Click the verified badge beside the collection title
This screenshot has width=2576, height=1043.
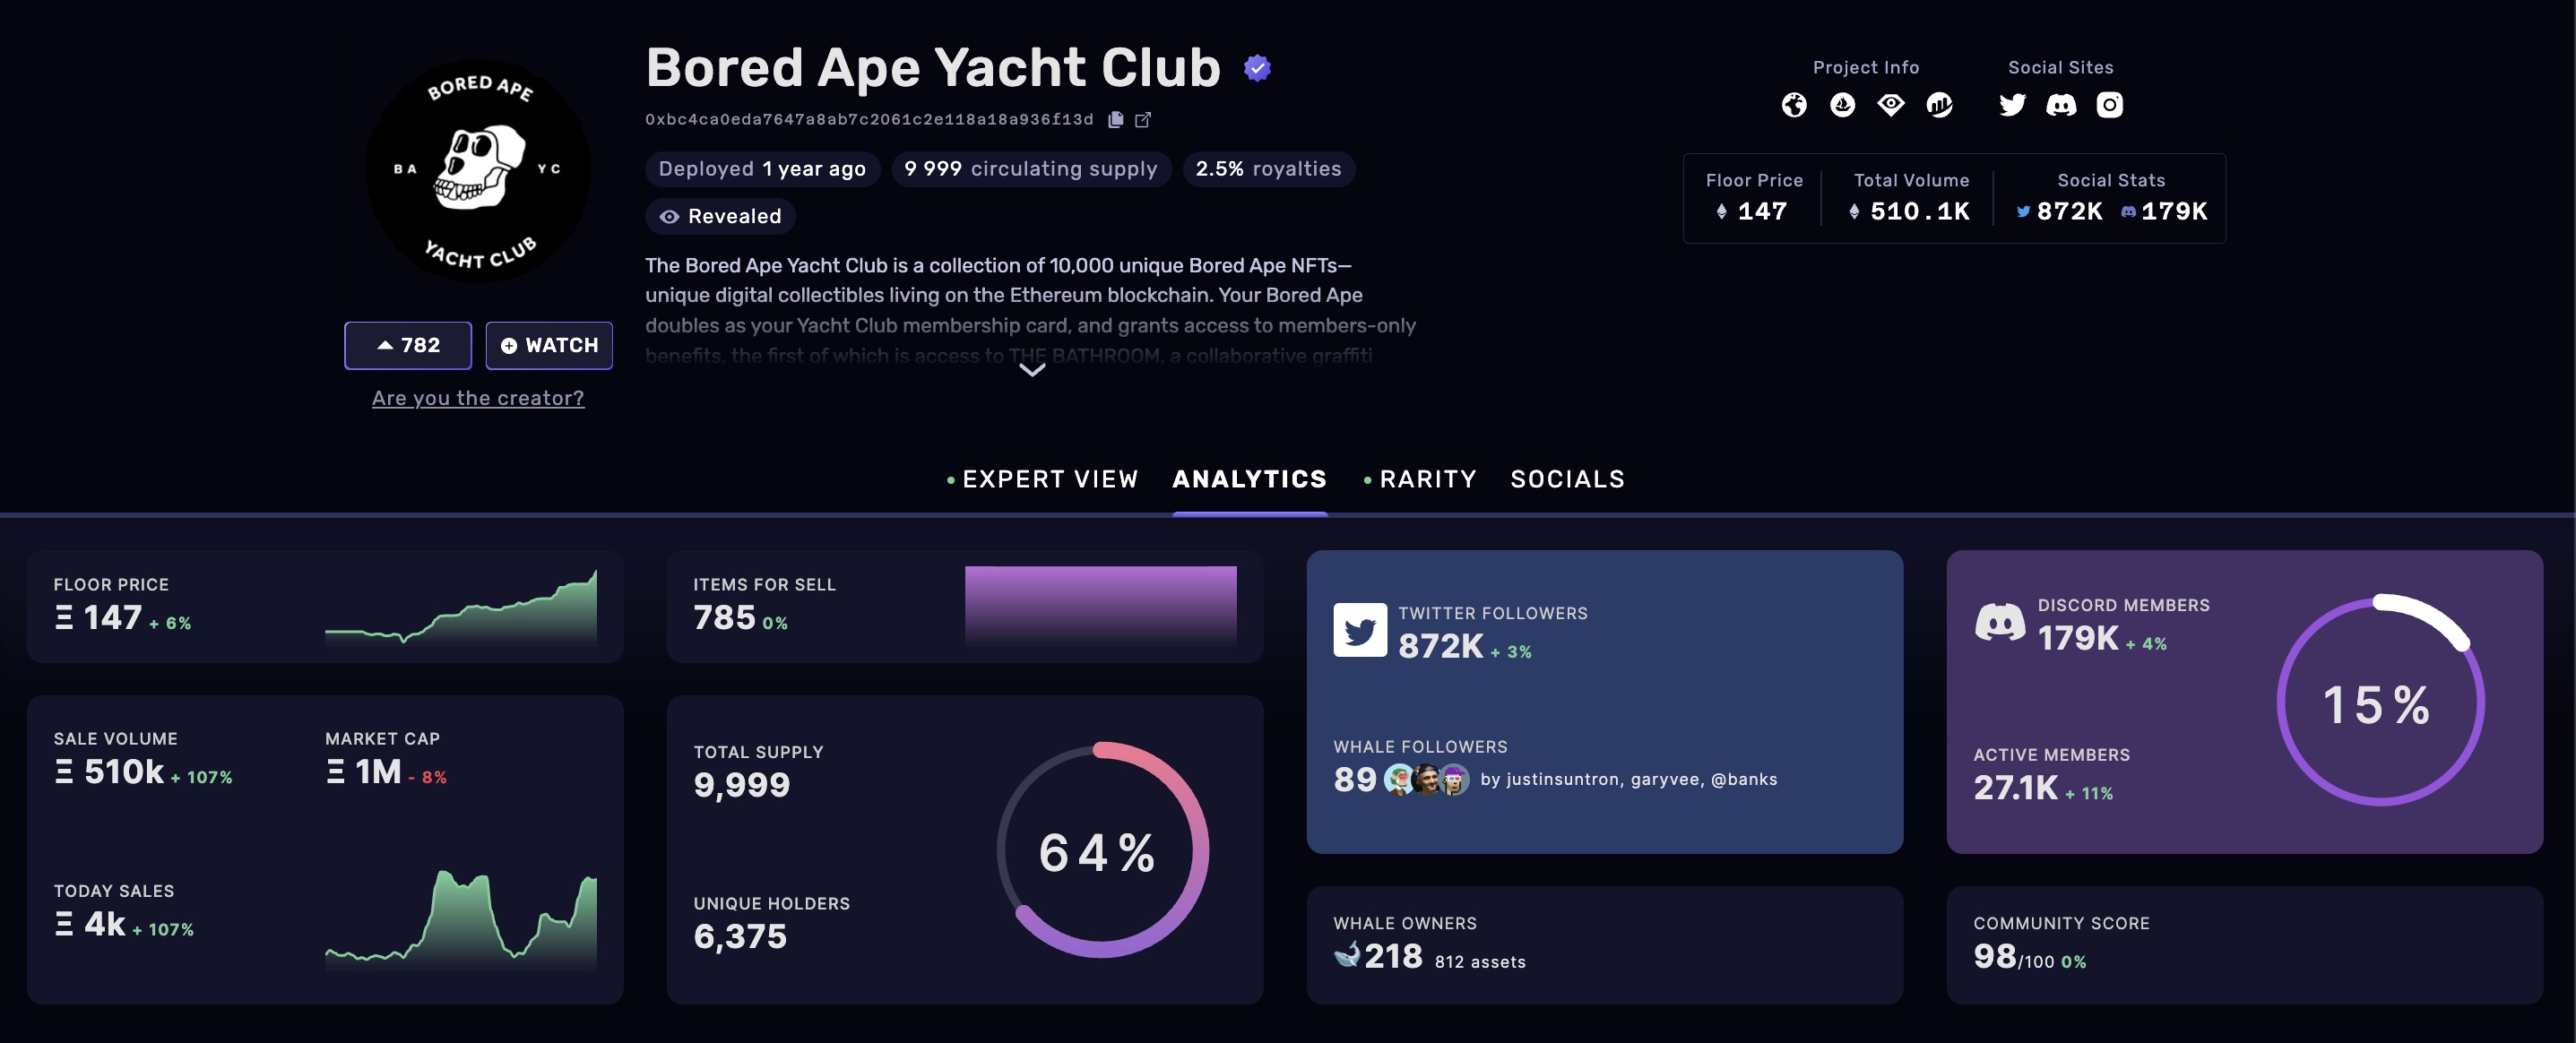1257,68
